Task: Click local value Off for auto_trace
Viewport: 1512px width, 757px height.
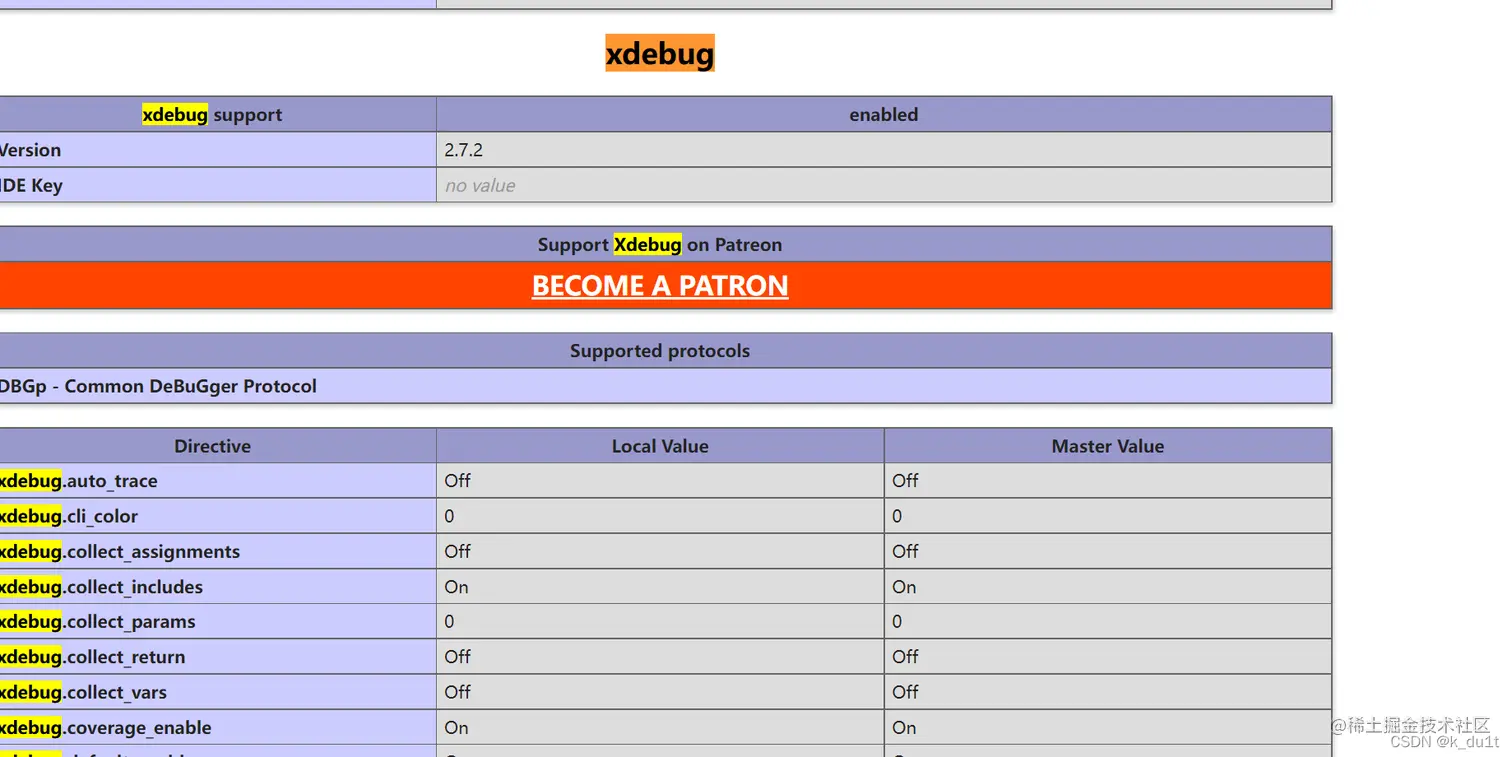Action: (x=660, y=481)
